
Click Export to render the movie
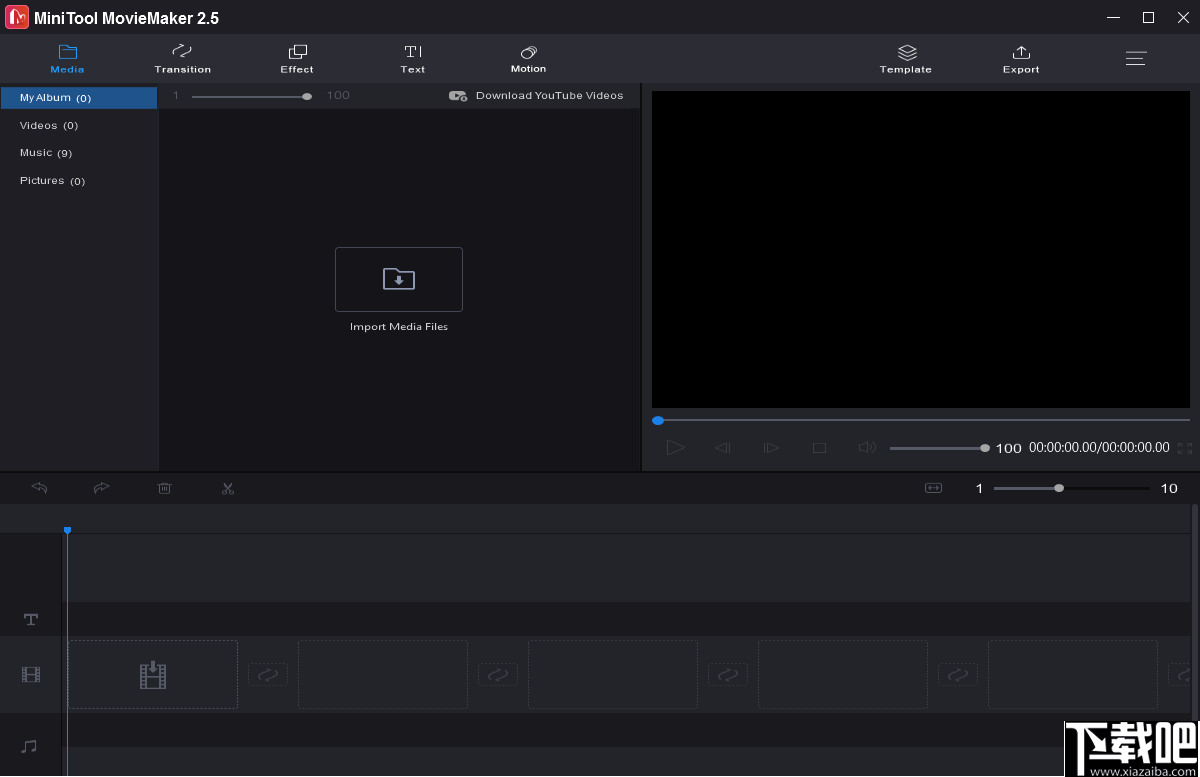(x=1020, y=59)
